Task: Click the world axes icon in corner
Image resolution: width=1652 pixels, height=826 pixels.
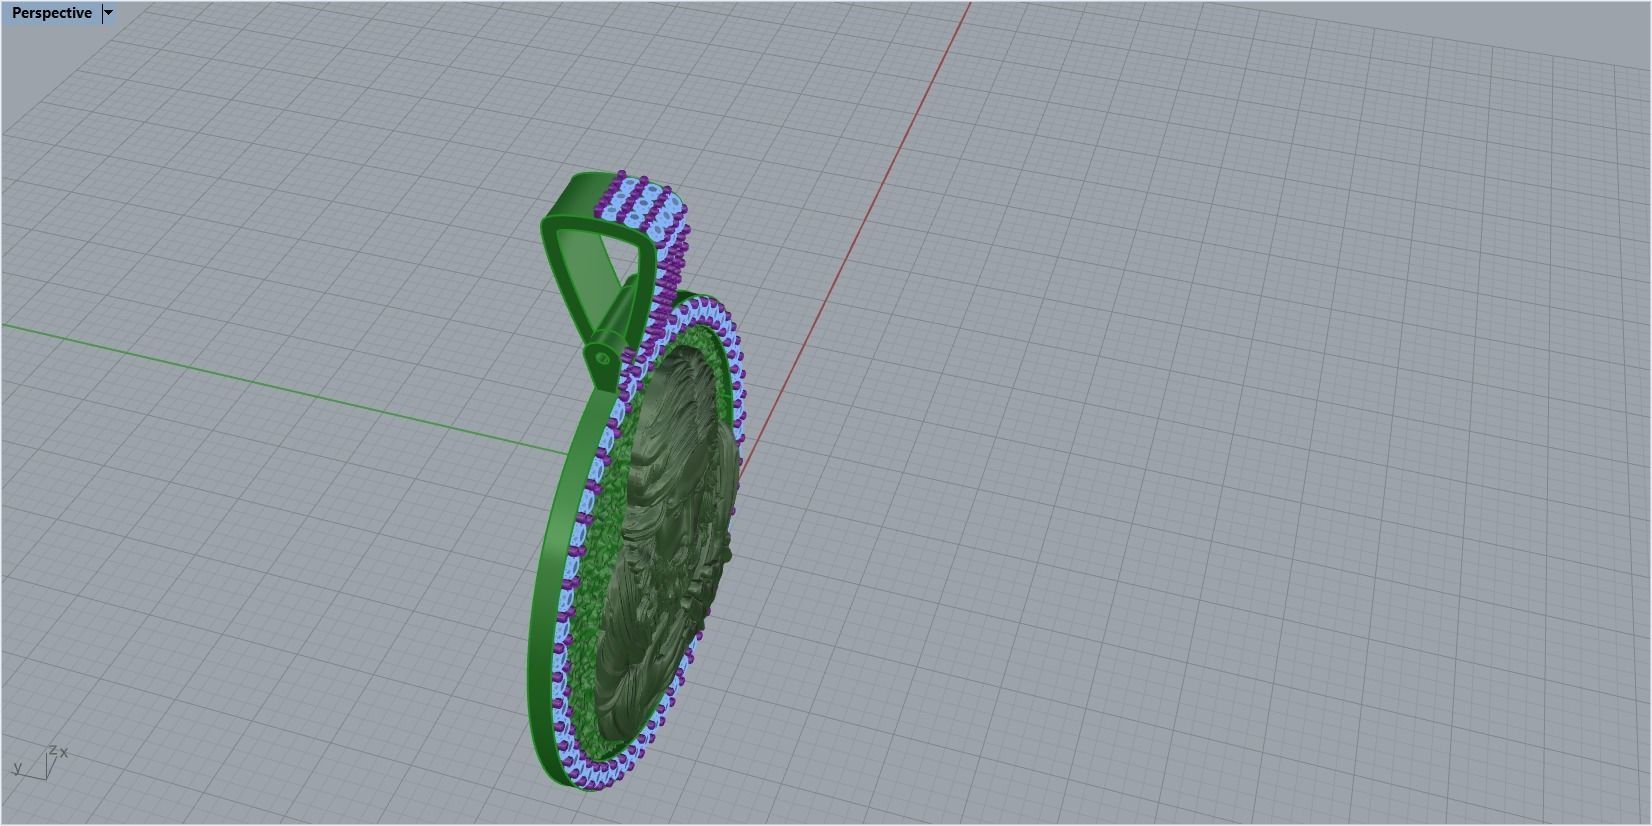Action: [x=40, y=762]
